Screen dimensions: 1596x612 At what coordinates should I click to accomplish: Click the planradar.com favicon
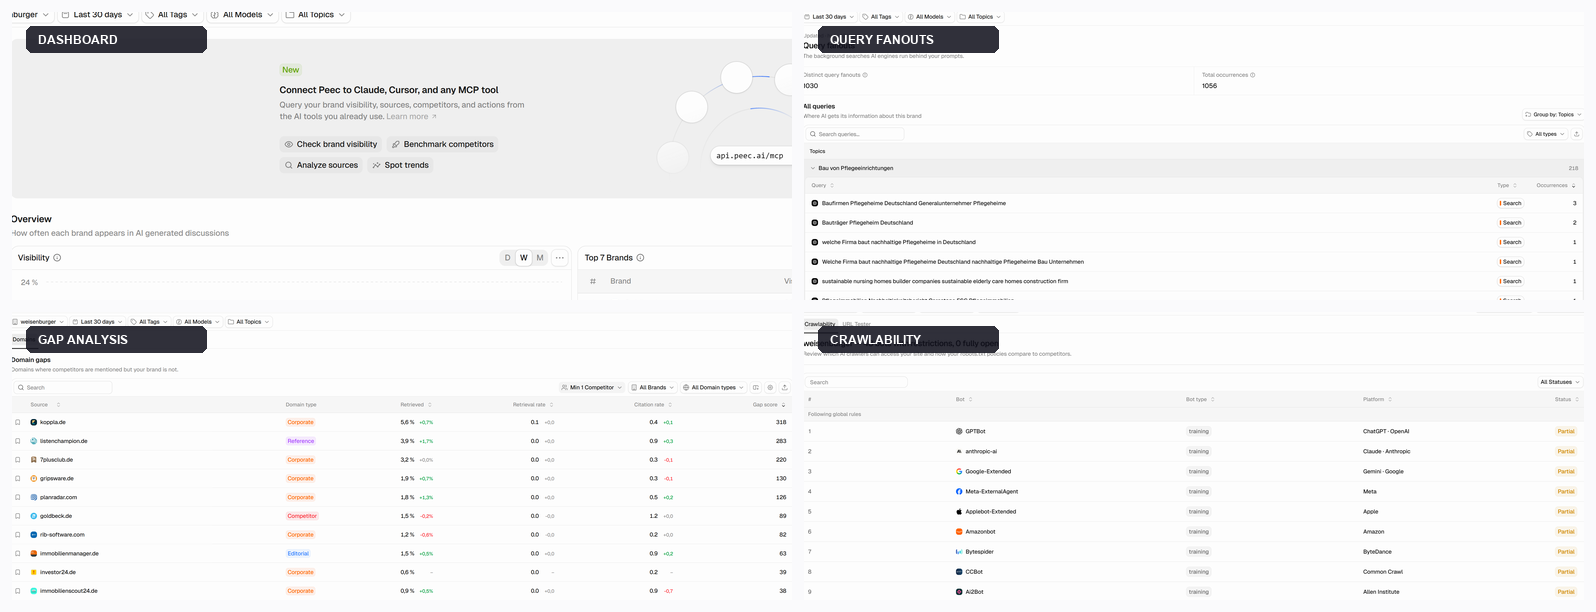point(34,497)
